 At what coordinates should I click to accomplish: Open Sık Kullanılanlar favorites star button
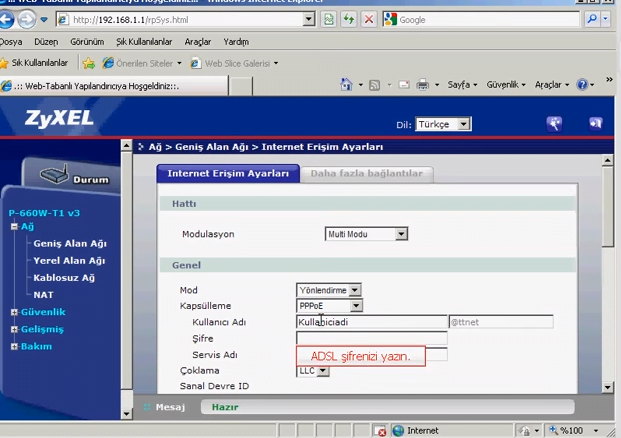(34, 63)
